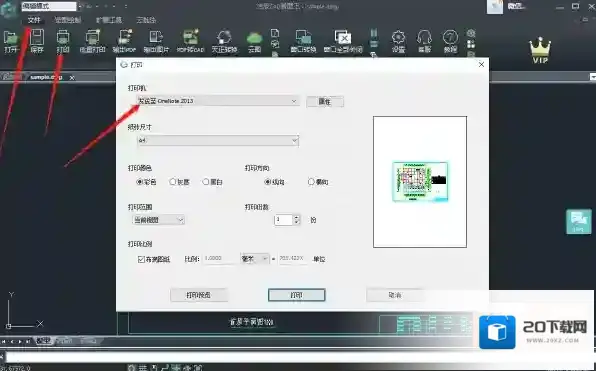596x371 pixels.
Task: Open the PDF转CAD converter icon
Action: 190,41
